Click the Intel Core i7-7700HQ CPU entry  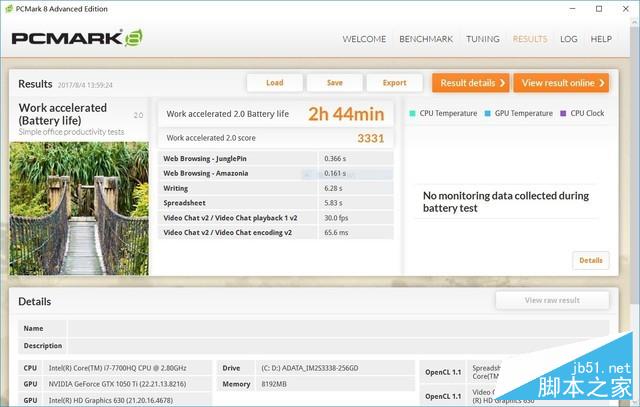click(118, 368)
